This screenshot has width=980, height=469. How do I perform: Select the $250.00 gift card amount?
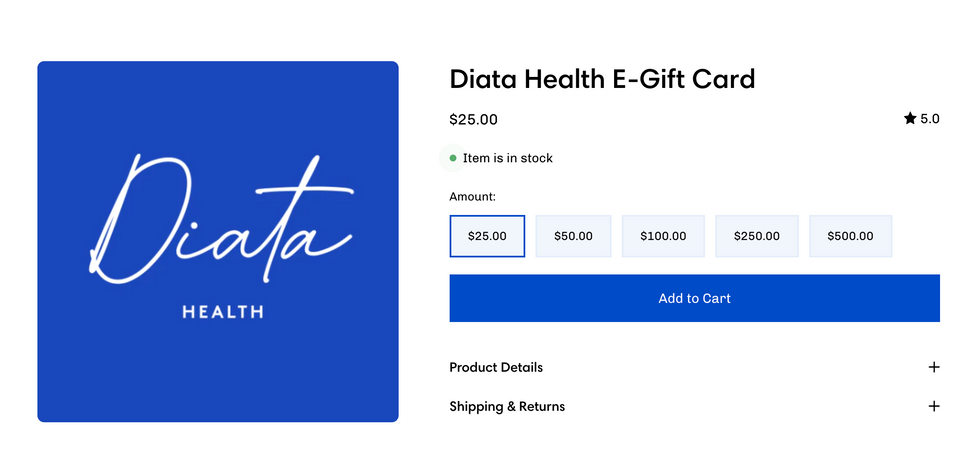pyautogui.click(x=756, y=236)
